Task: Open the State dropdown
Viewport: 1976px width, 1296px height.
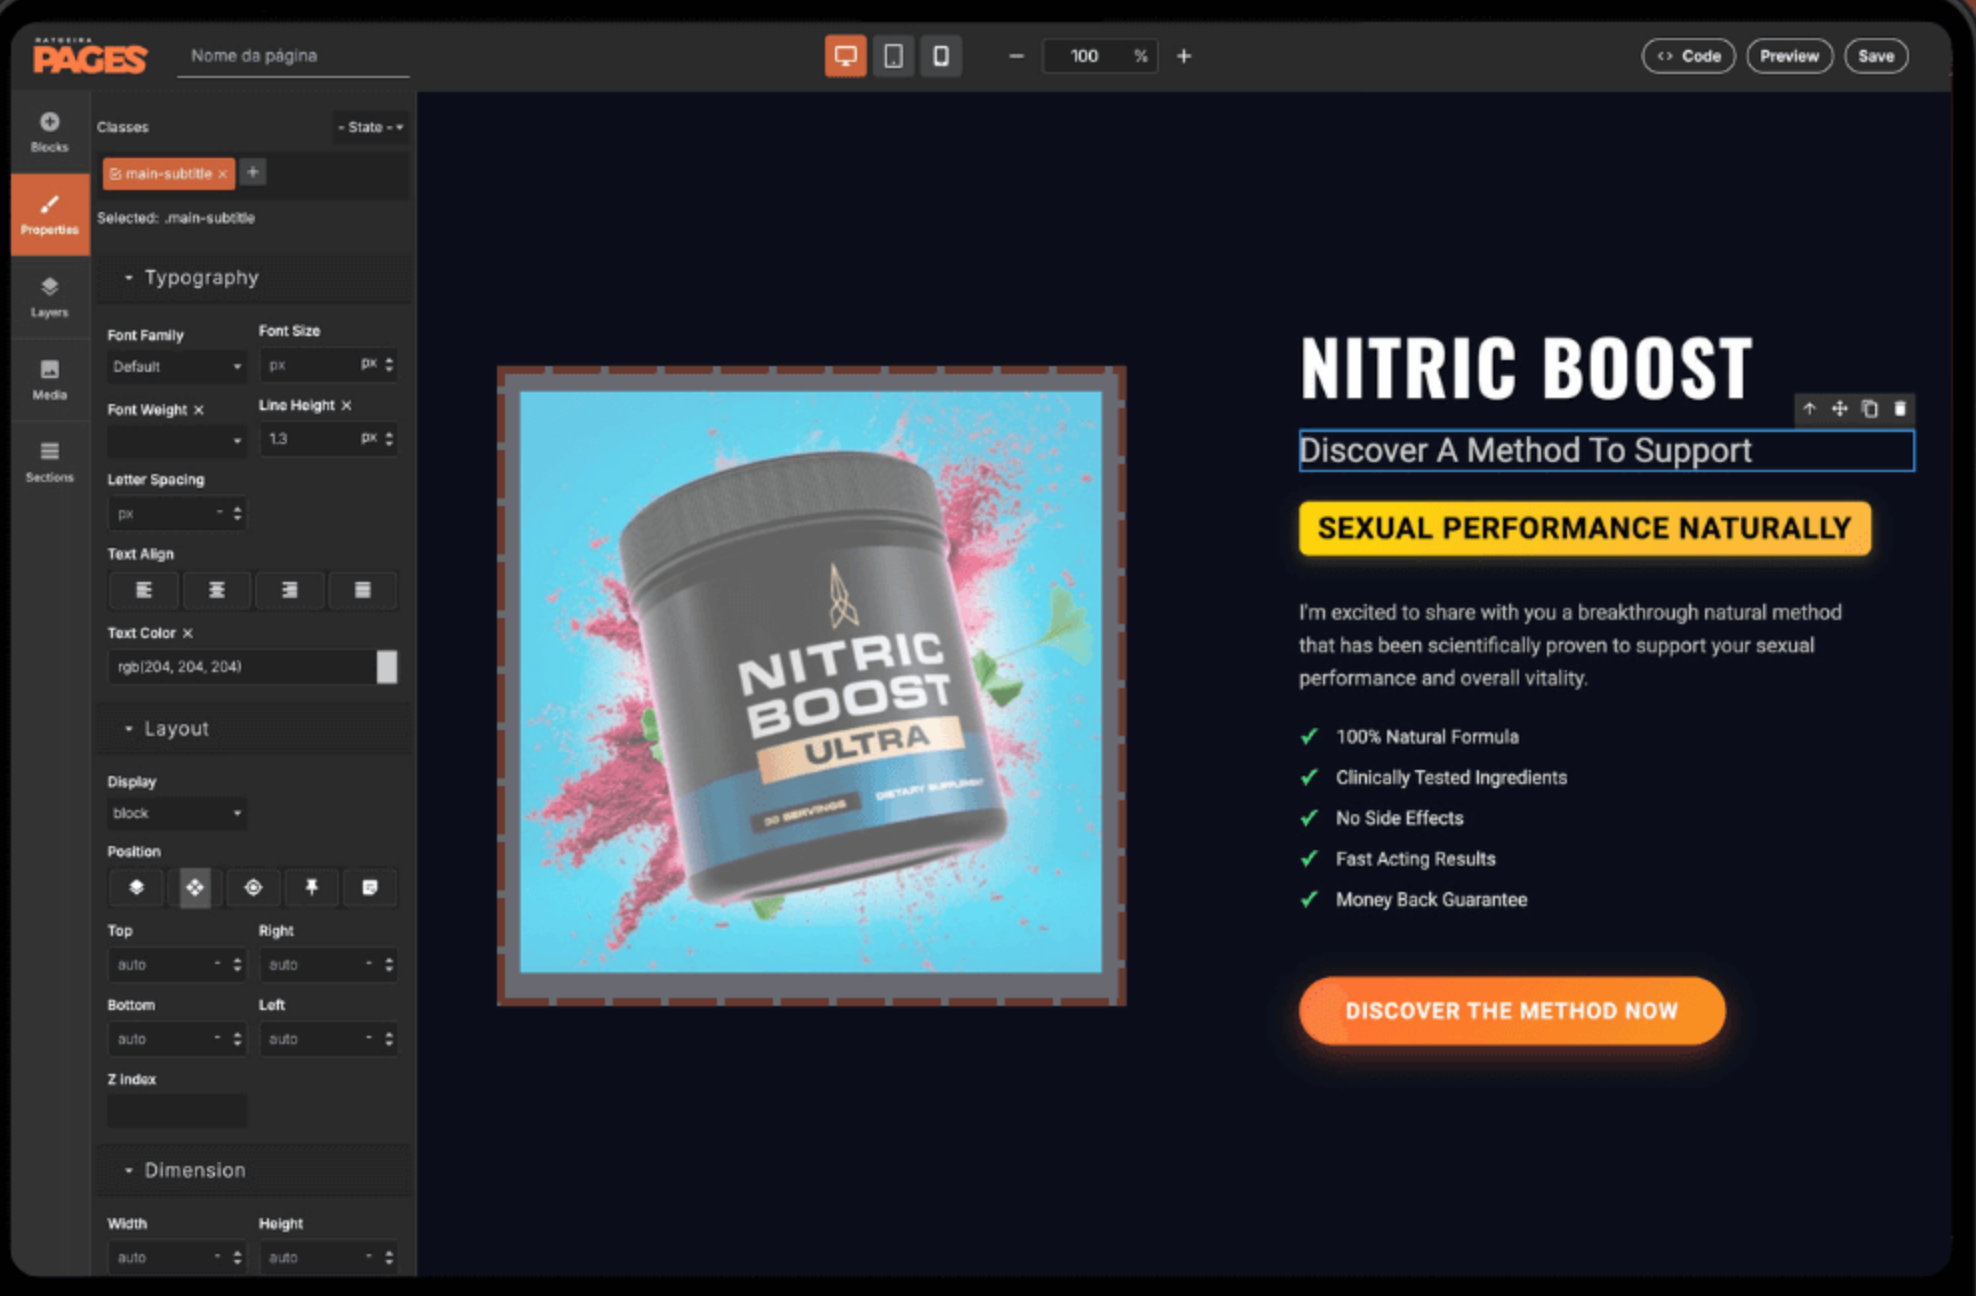Action: [x=370, y=127]
